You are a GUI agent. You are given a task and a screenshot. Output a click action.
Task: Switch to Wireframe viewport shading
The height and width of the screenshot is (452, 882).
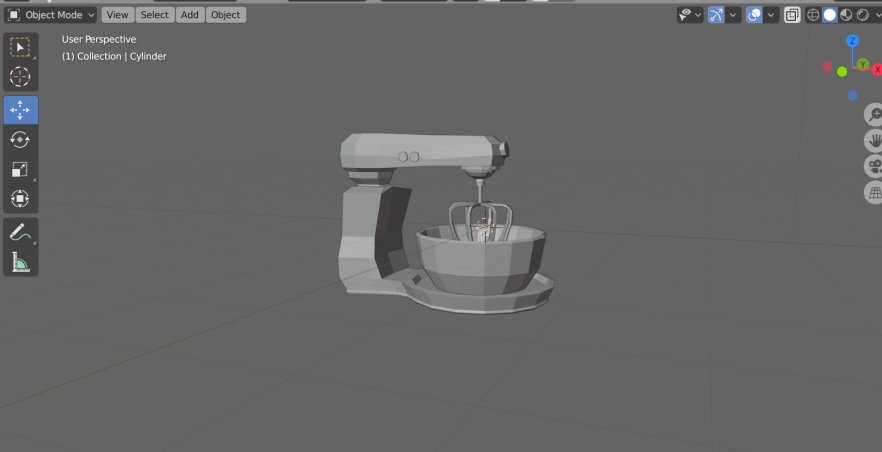pyautogui.click(x=813, y=15)
